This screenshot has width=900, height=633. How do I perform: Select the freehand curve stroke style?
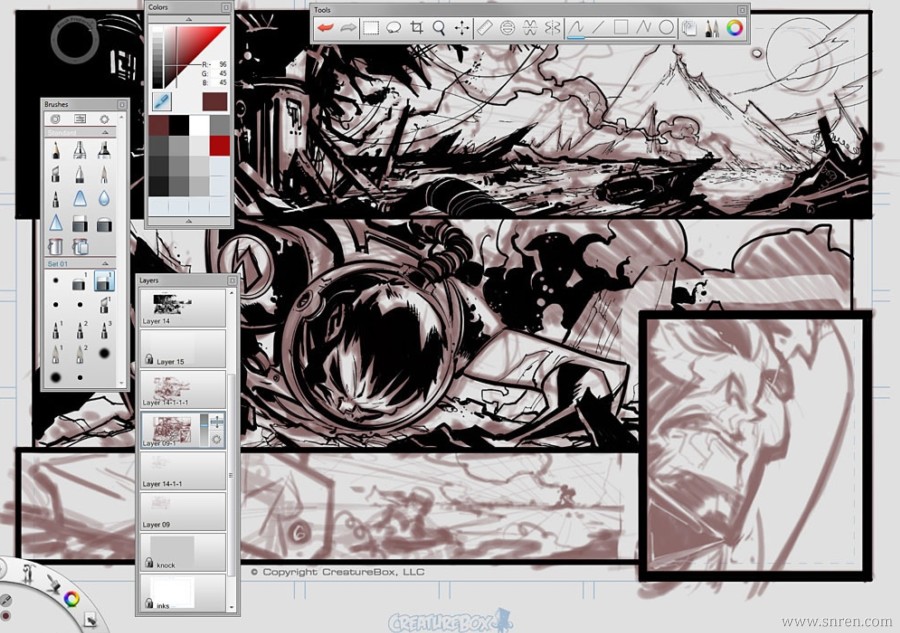click(576, 28)
